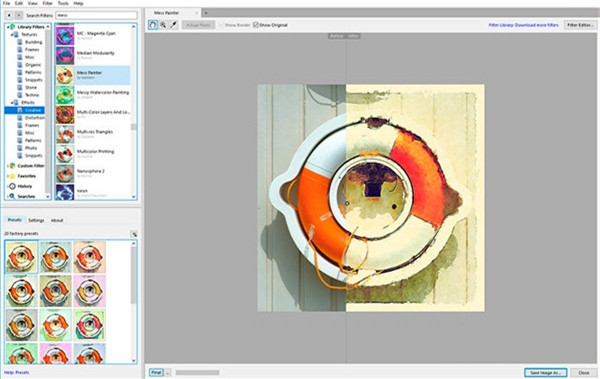600x379 pixels.
Task: Select the Creative effects category
Action: click(x=24, y=110)
